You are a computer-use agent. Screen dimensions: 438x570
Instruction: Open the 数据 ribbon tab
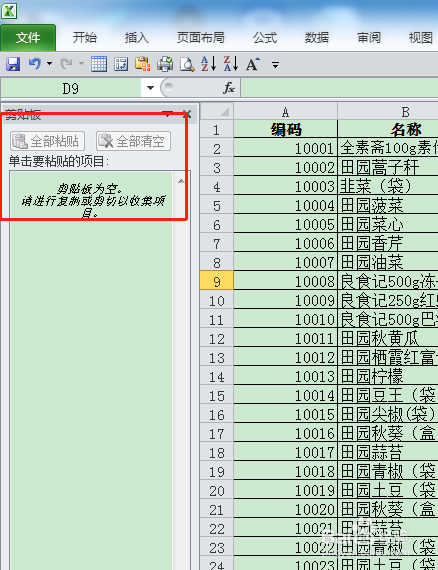click(x=317, y=38)
